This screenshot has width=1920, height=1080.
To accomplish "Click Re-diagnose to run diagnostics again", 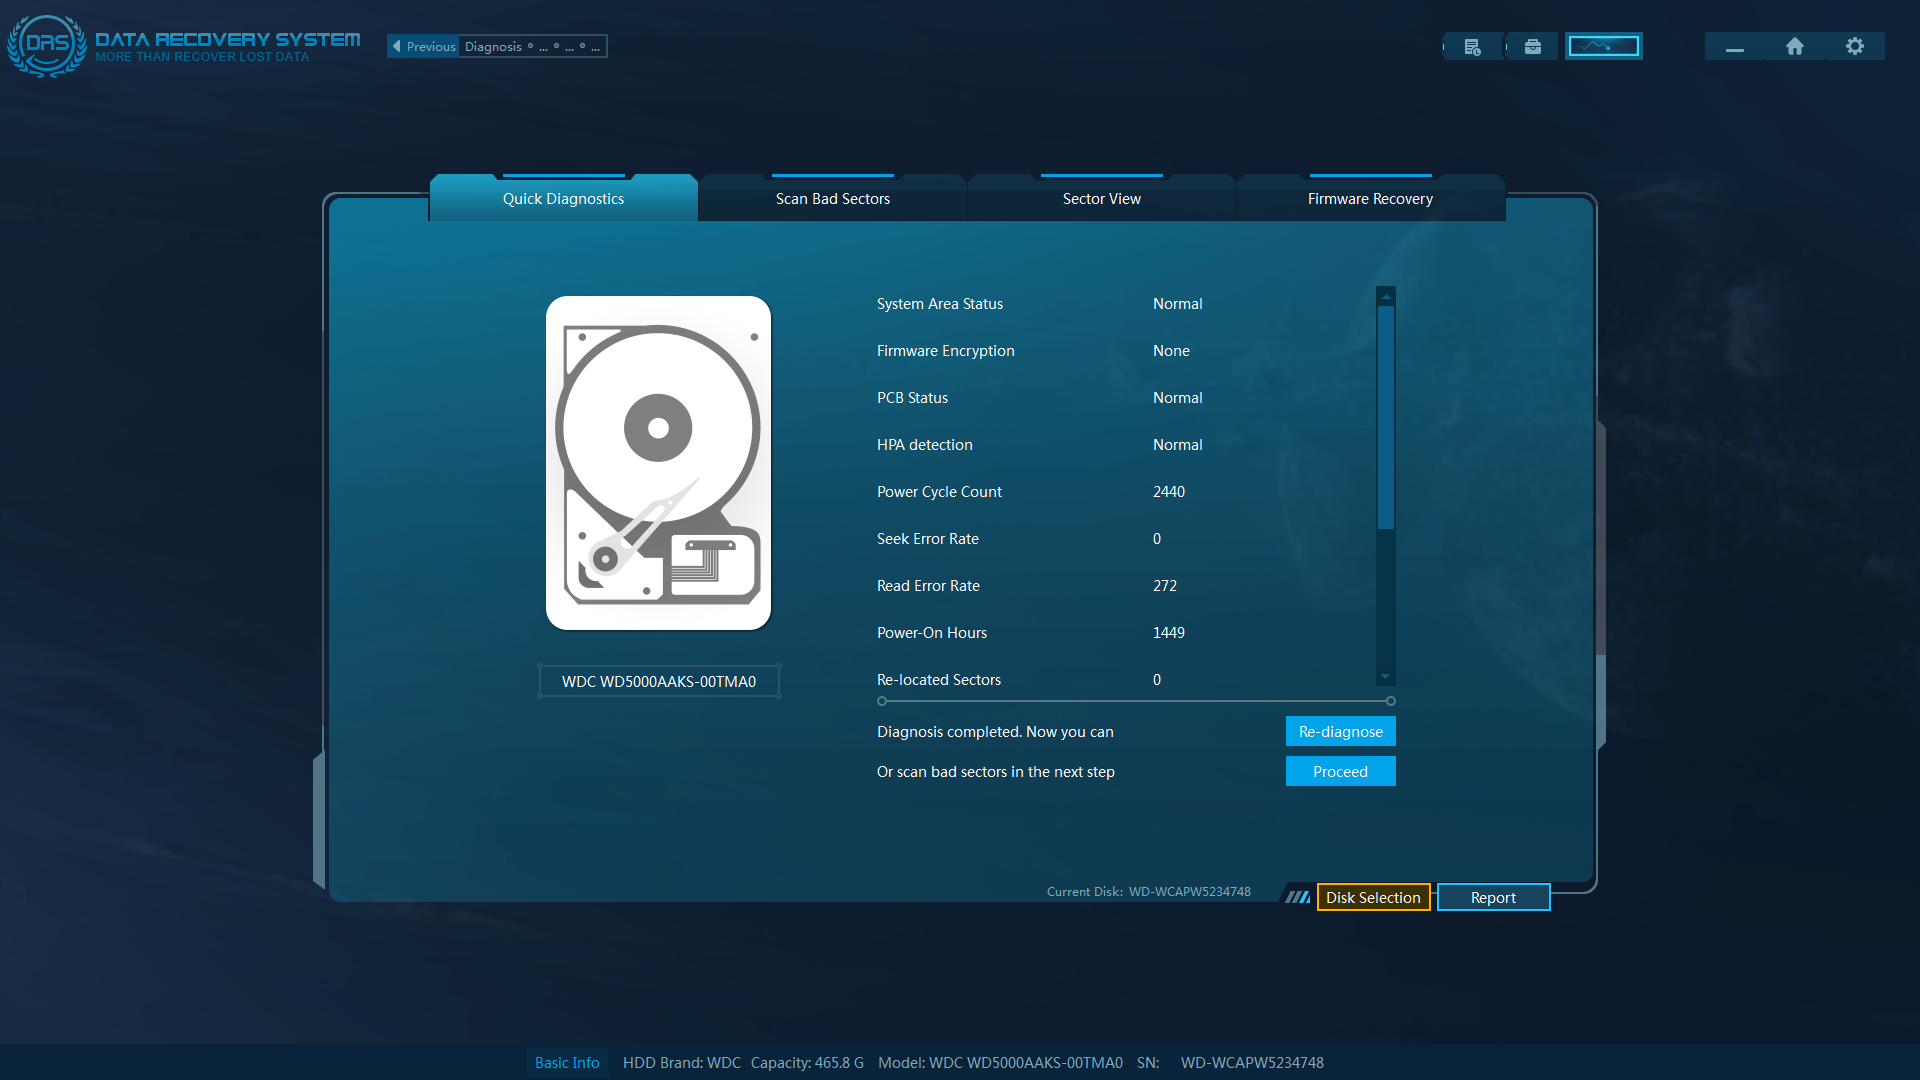I will [1340, 731].
